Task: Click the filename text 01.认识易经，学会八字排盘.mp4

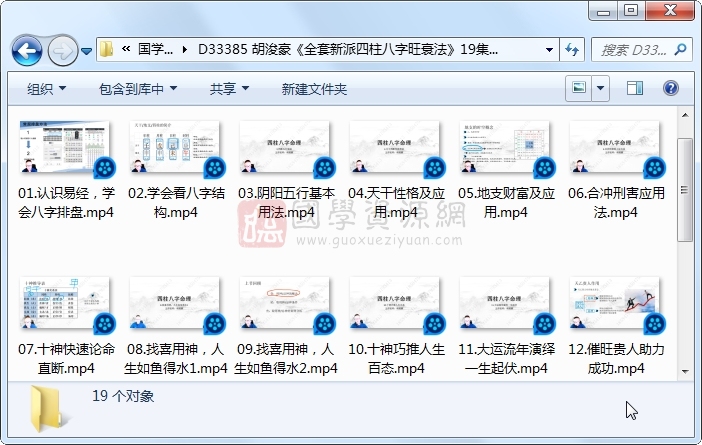Action: pos(66,202)
